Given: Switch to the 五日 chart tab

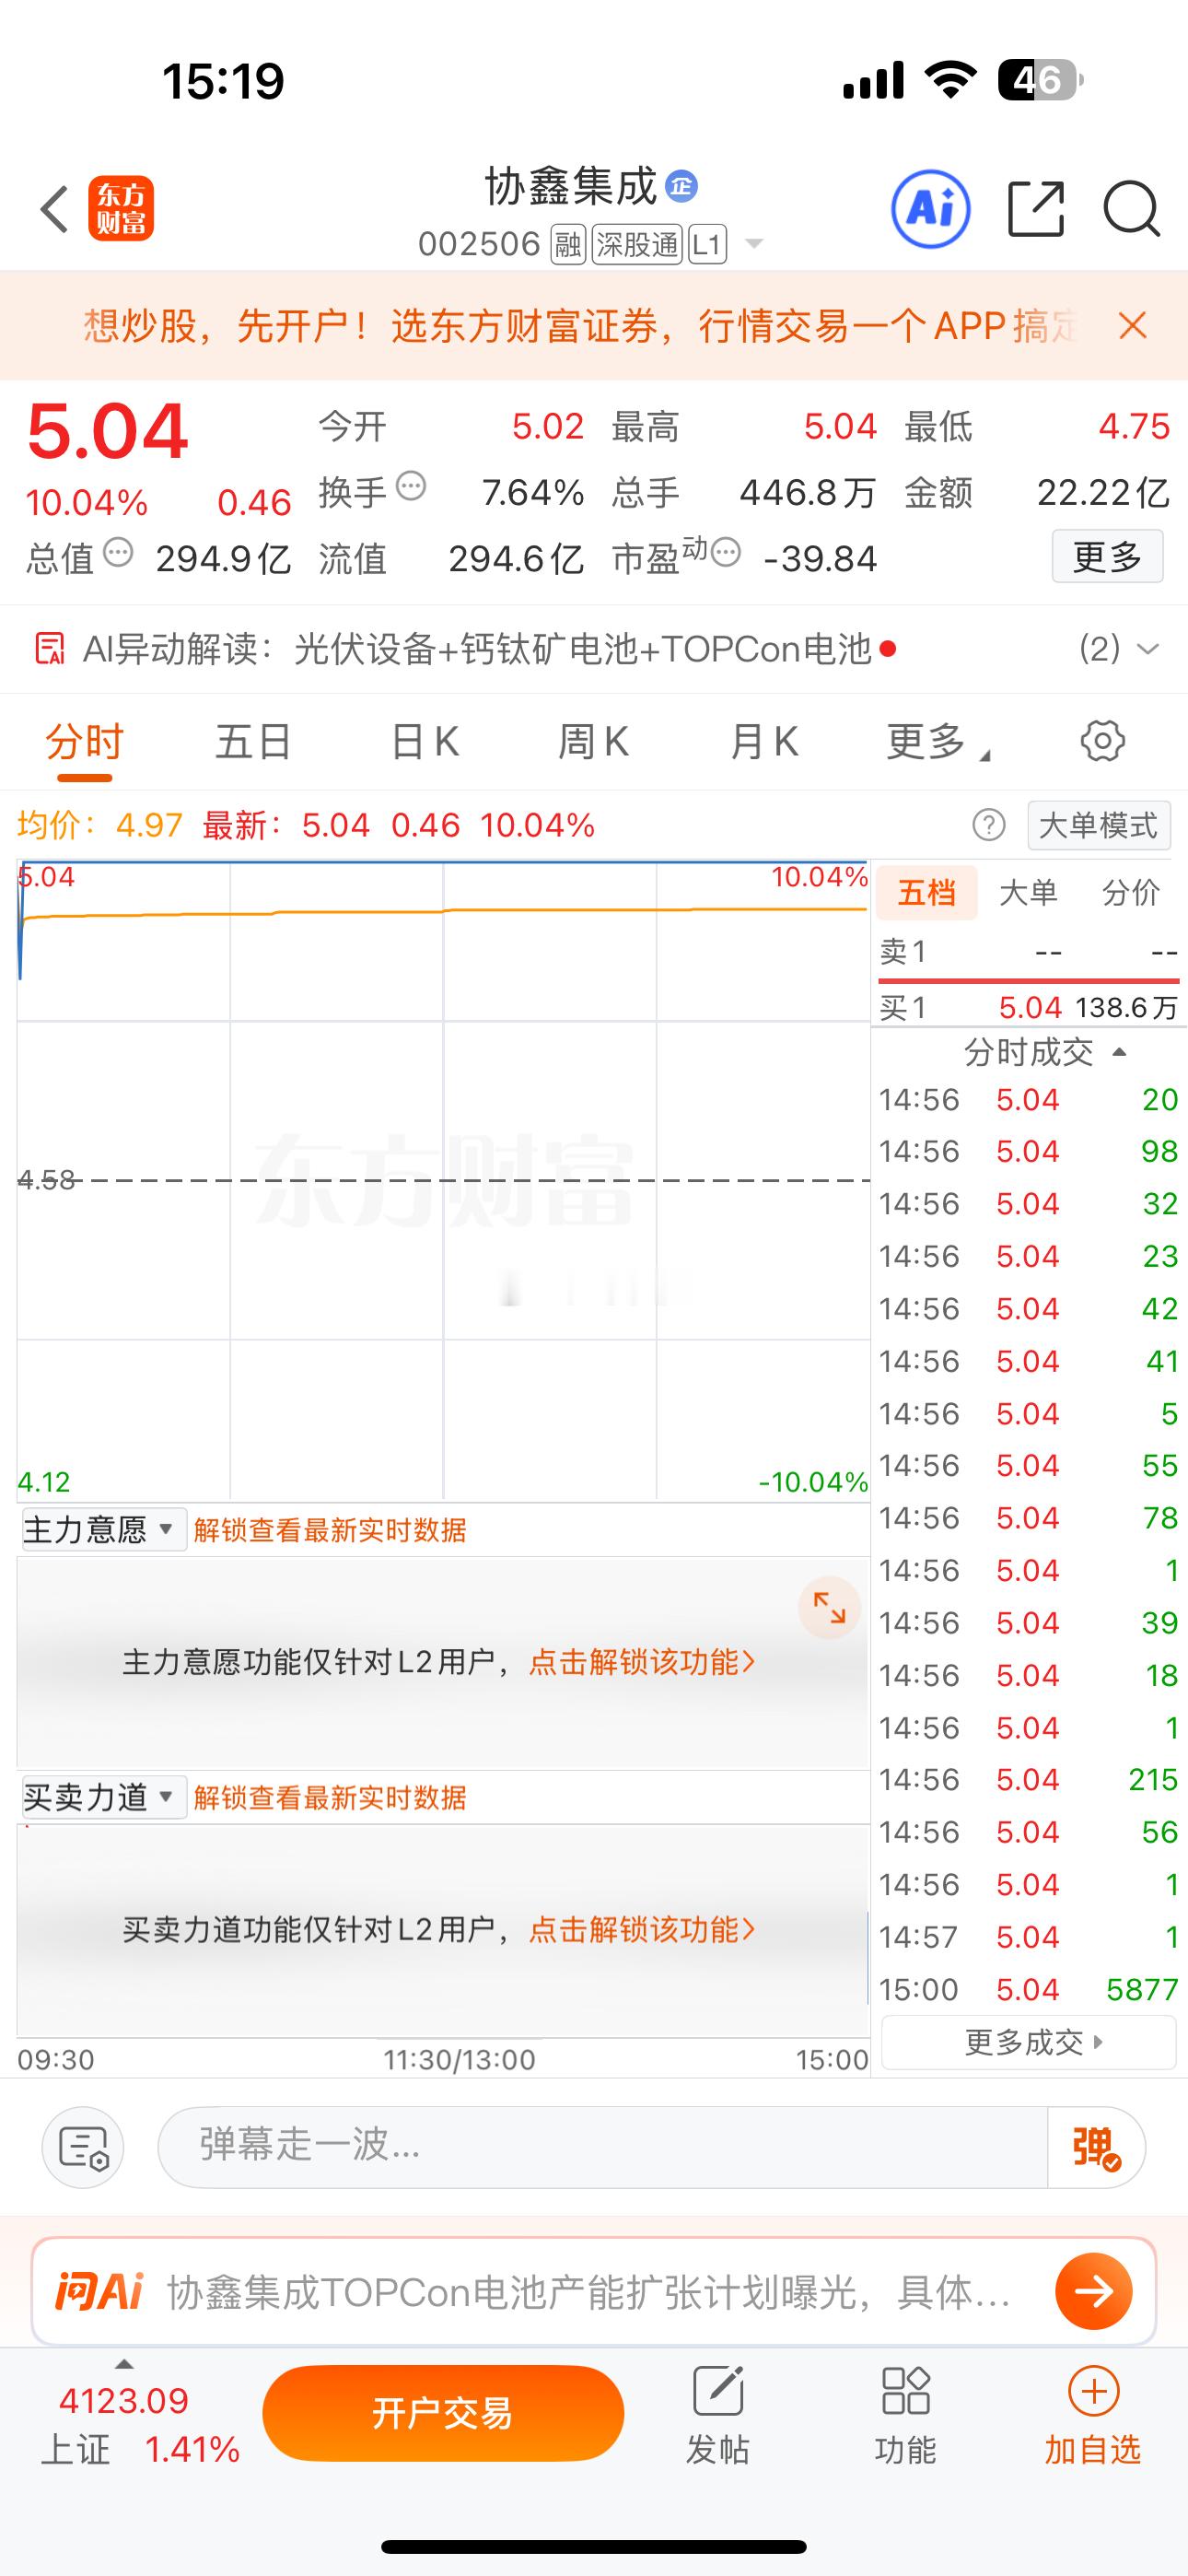Looking at the screenshot, I should coord(253,742).
